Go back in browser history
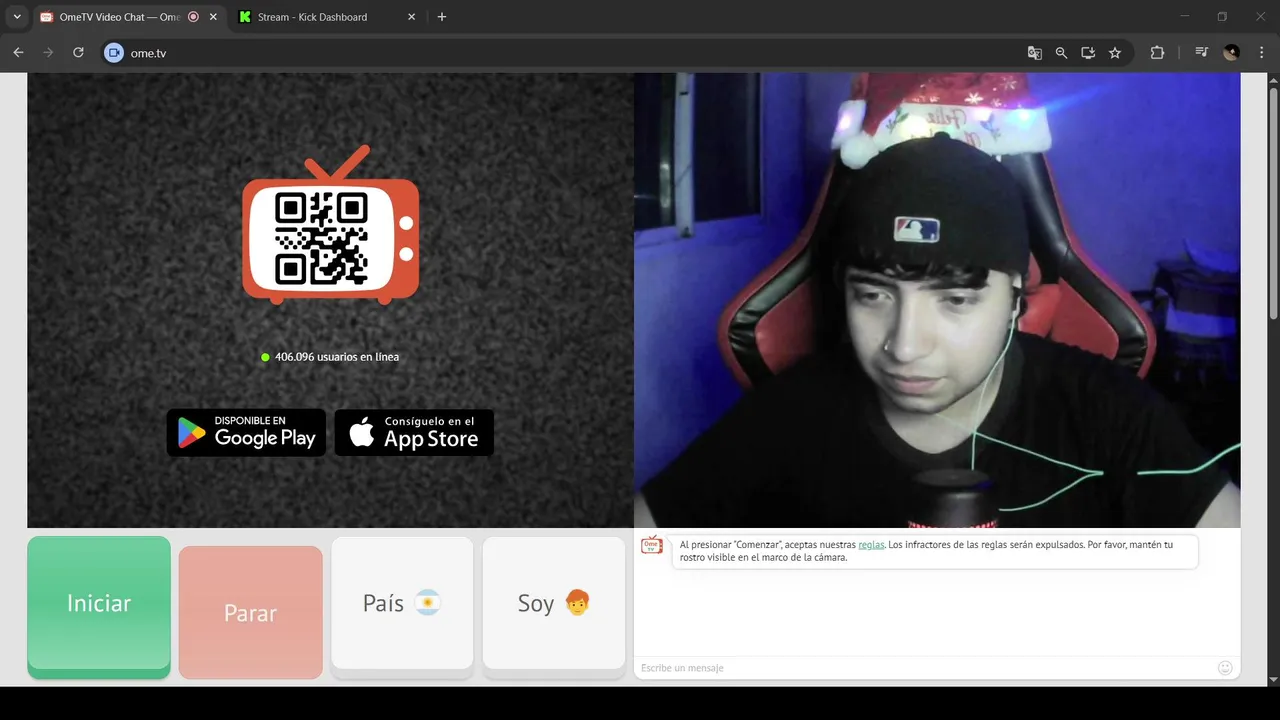This screenshot has height=720, width=1280. 18,53
